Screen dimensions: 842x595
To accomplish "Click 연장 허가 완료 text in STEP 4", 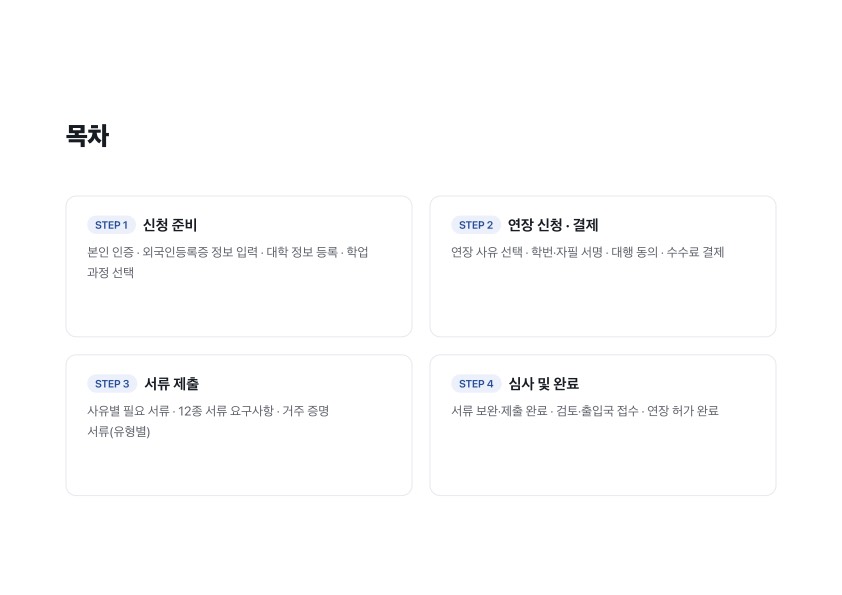I will [683, 411].
